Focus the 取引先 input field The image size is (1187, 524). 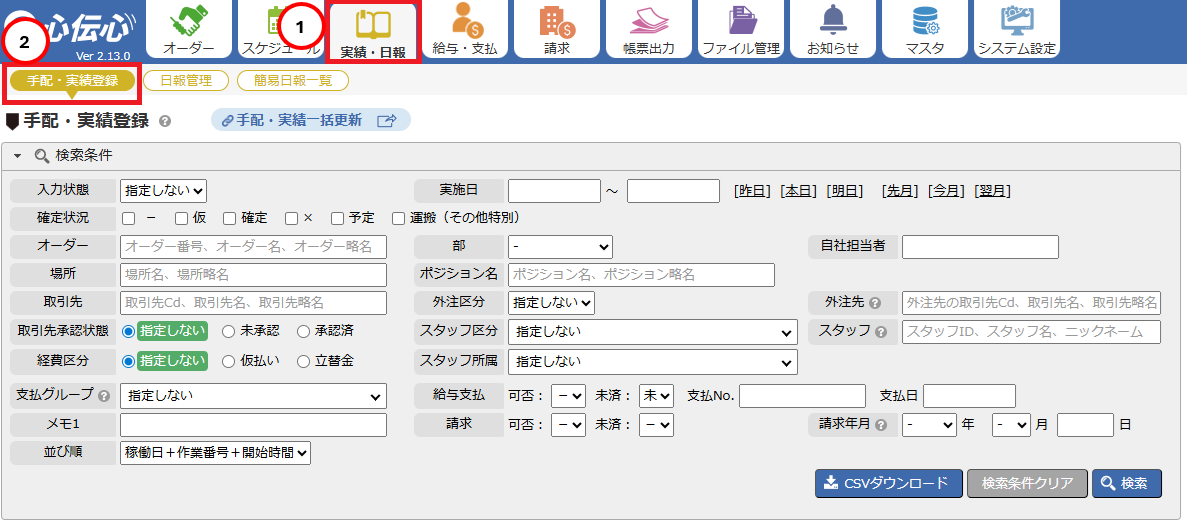pos(254,303)
